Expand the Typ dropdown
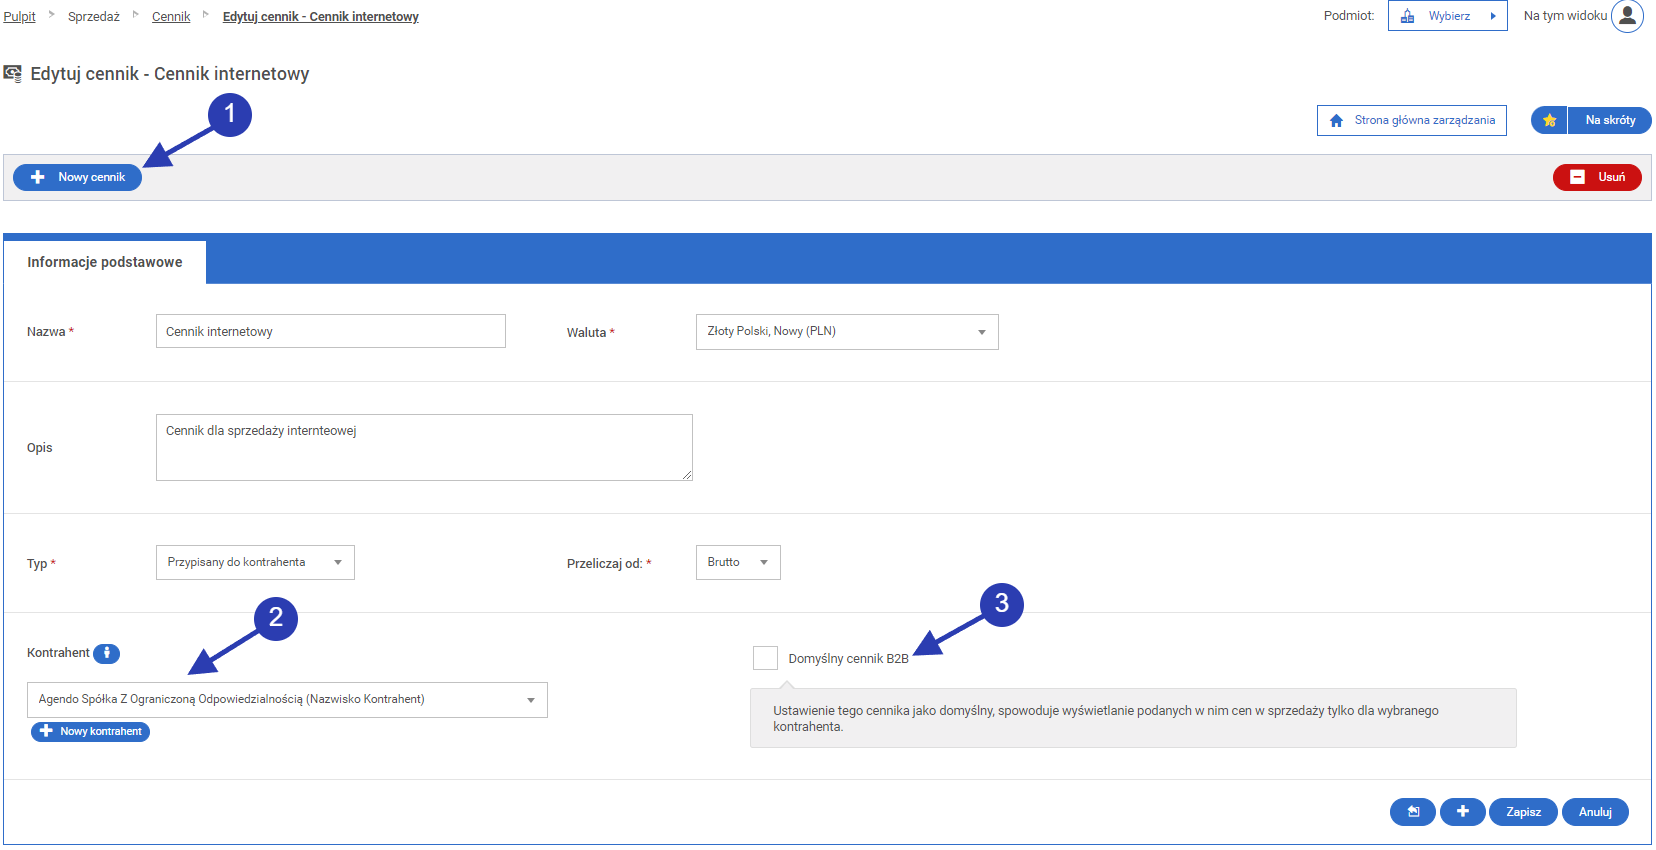The height and width of the screenshot is (850, 1656). 255,563
